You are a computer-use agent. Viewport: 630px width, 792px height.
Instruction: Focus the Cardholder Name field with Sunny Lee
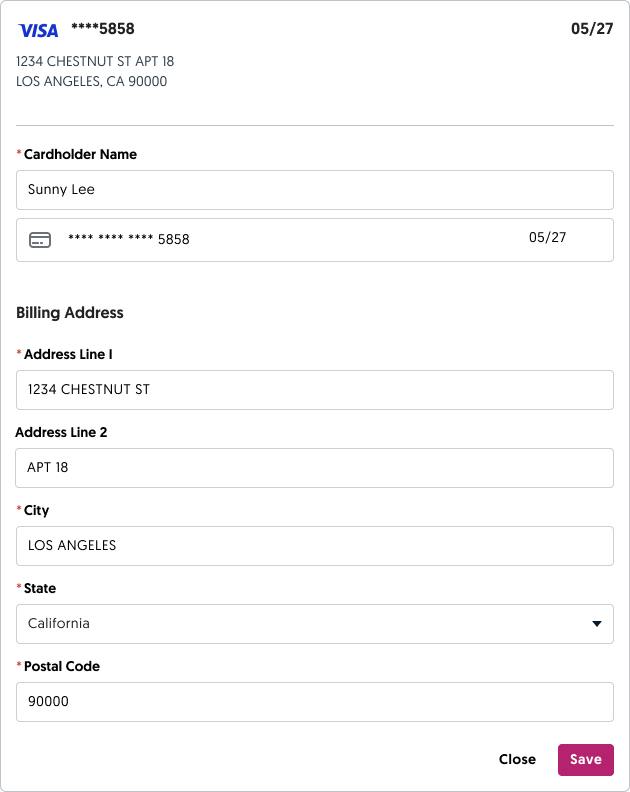coord(314,190)
